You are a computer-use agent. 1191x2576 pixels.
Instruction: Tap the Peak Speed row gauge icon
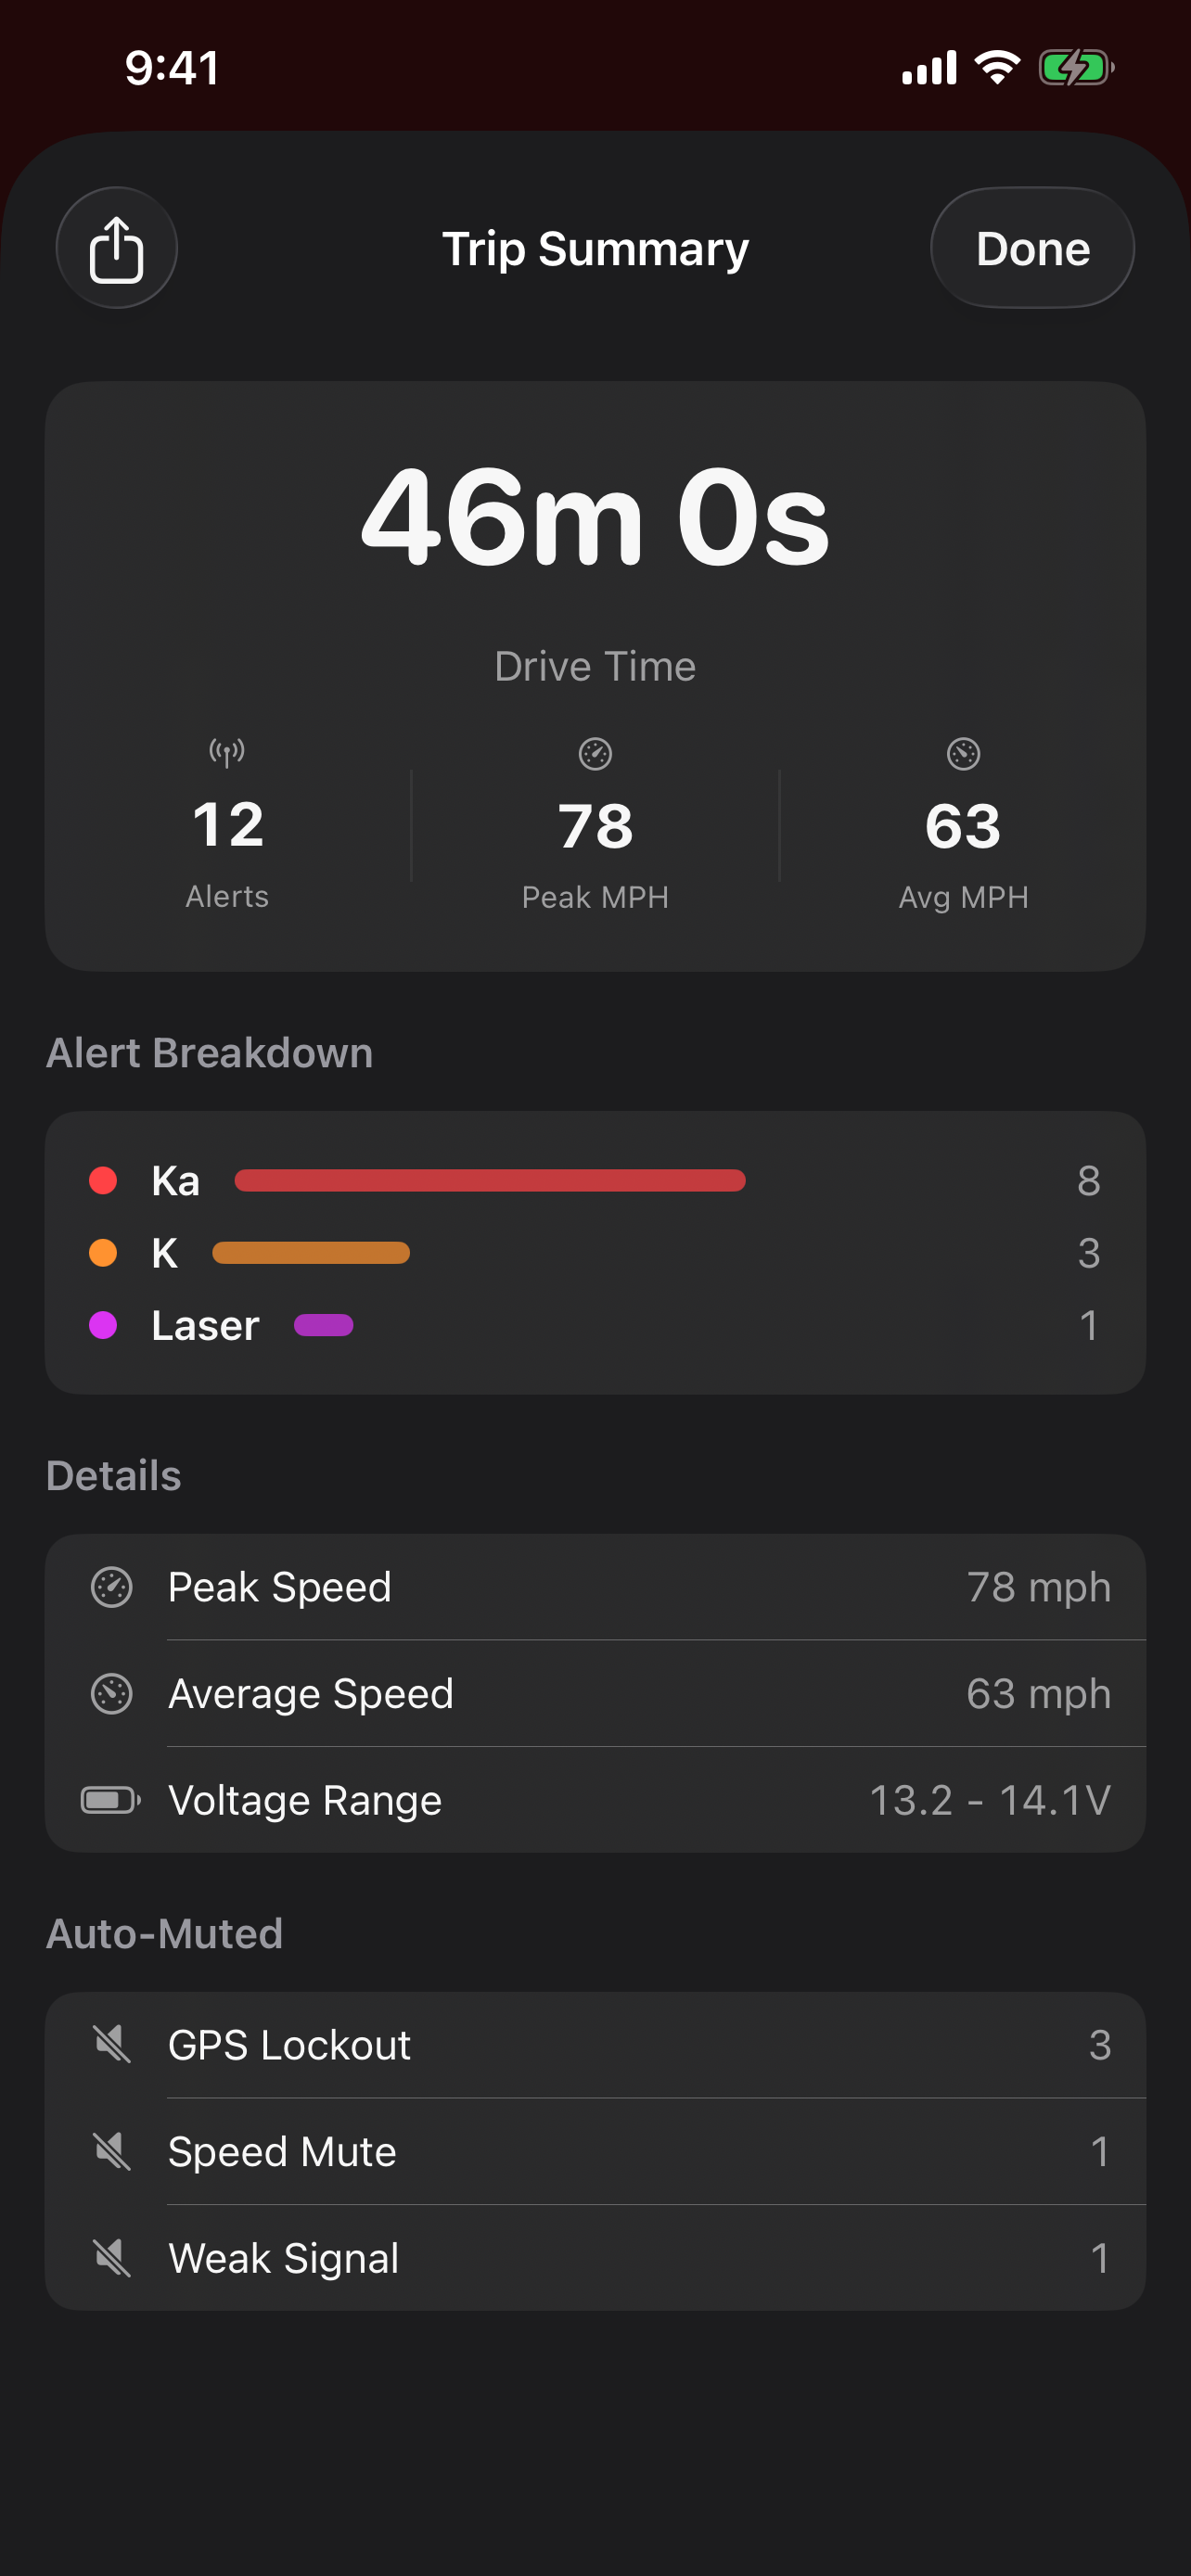tap(111, 1587)
